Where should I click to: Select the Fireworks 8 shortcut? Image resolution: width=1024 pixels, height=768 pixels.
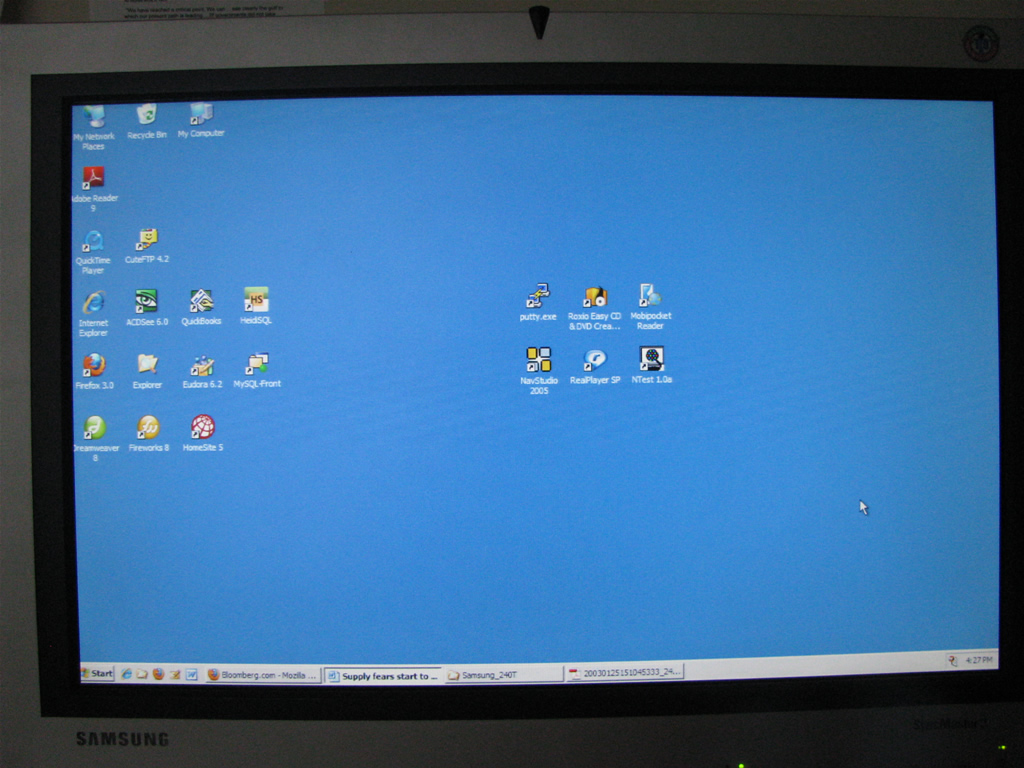148,434
